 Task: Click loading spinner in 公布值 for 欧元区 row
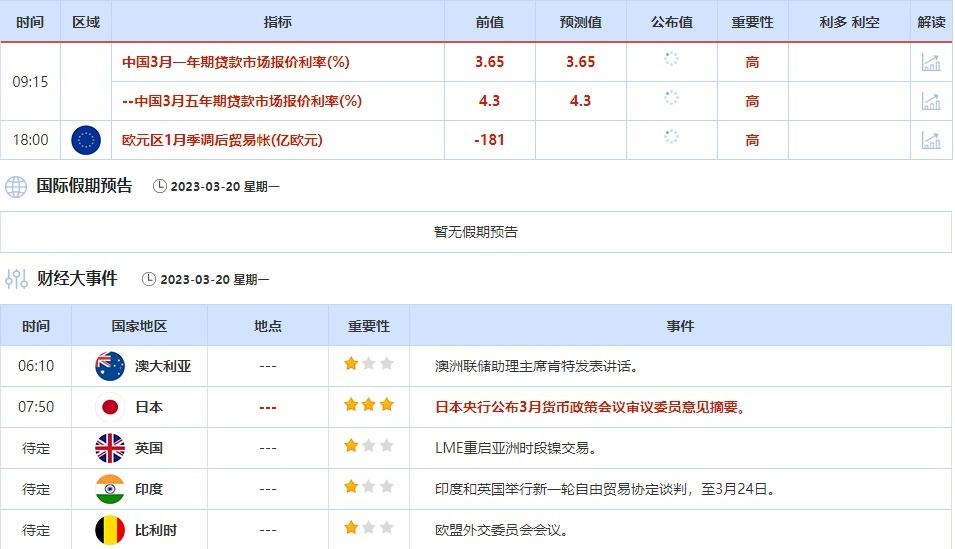tap(671, 138)
